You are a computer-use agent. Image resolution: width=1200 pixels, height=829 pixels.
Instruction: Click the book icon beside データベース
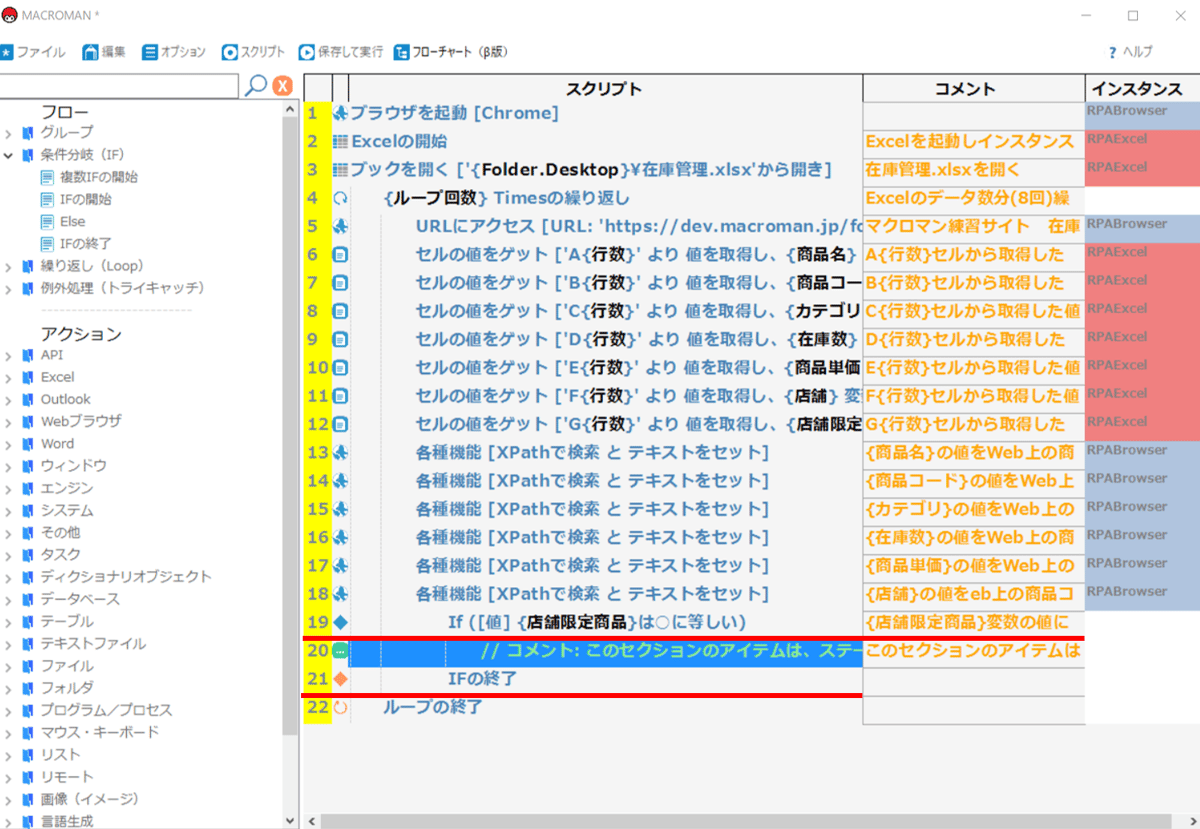tap(28, 599)
